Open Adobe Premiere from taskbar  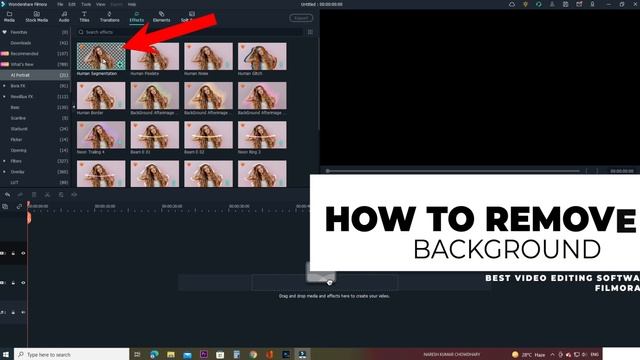click(x=204, y=354)
